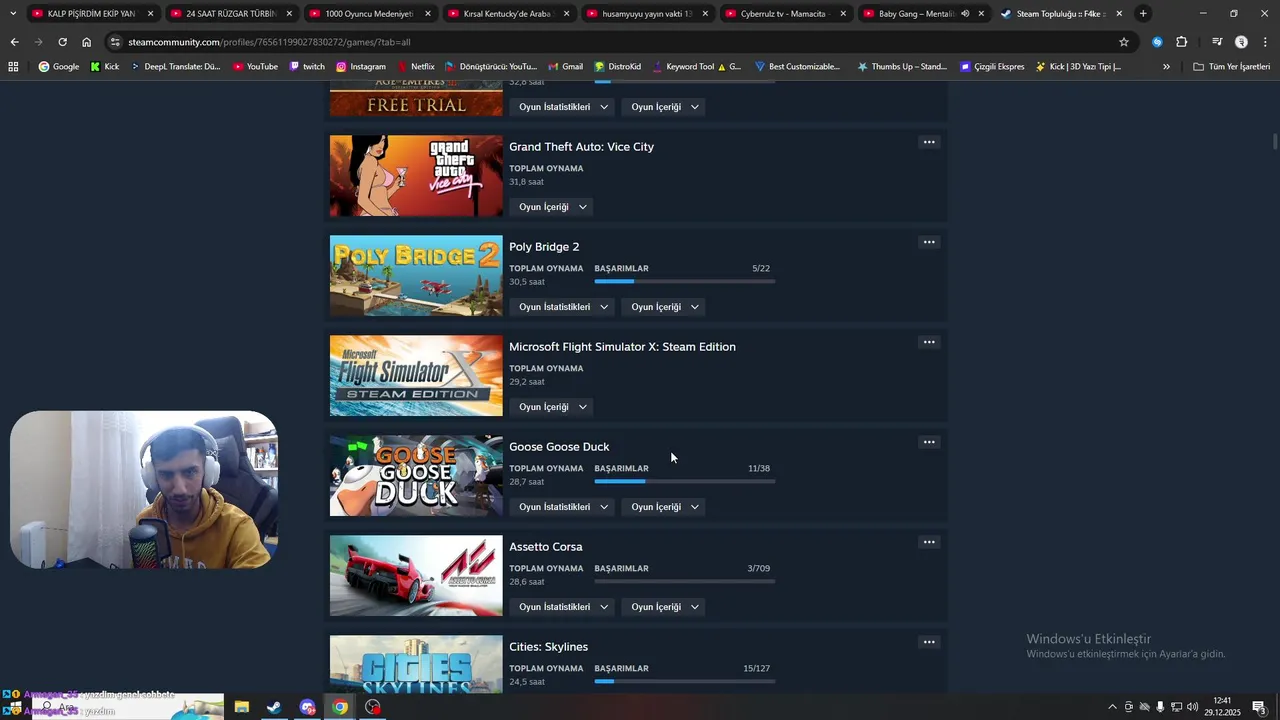
Task: Open notification center in system tray
Action: [1260, 707]
